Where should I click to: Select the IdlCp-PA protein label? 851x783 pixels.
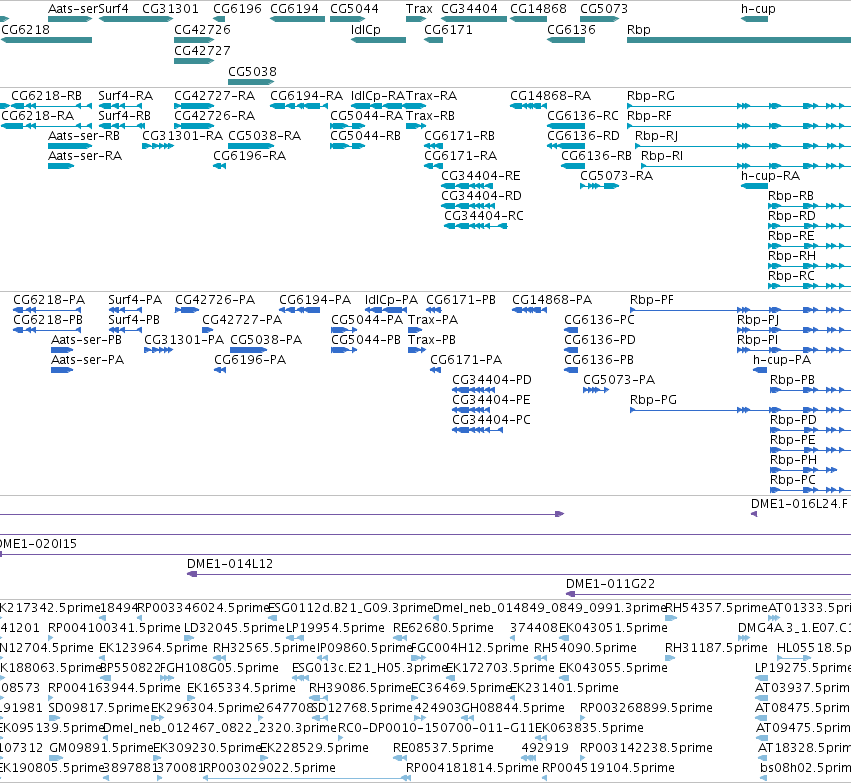coord(391,300)
